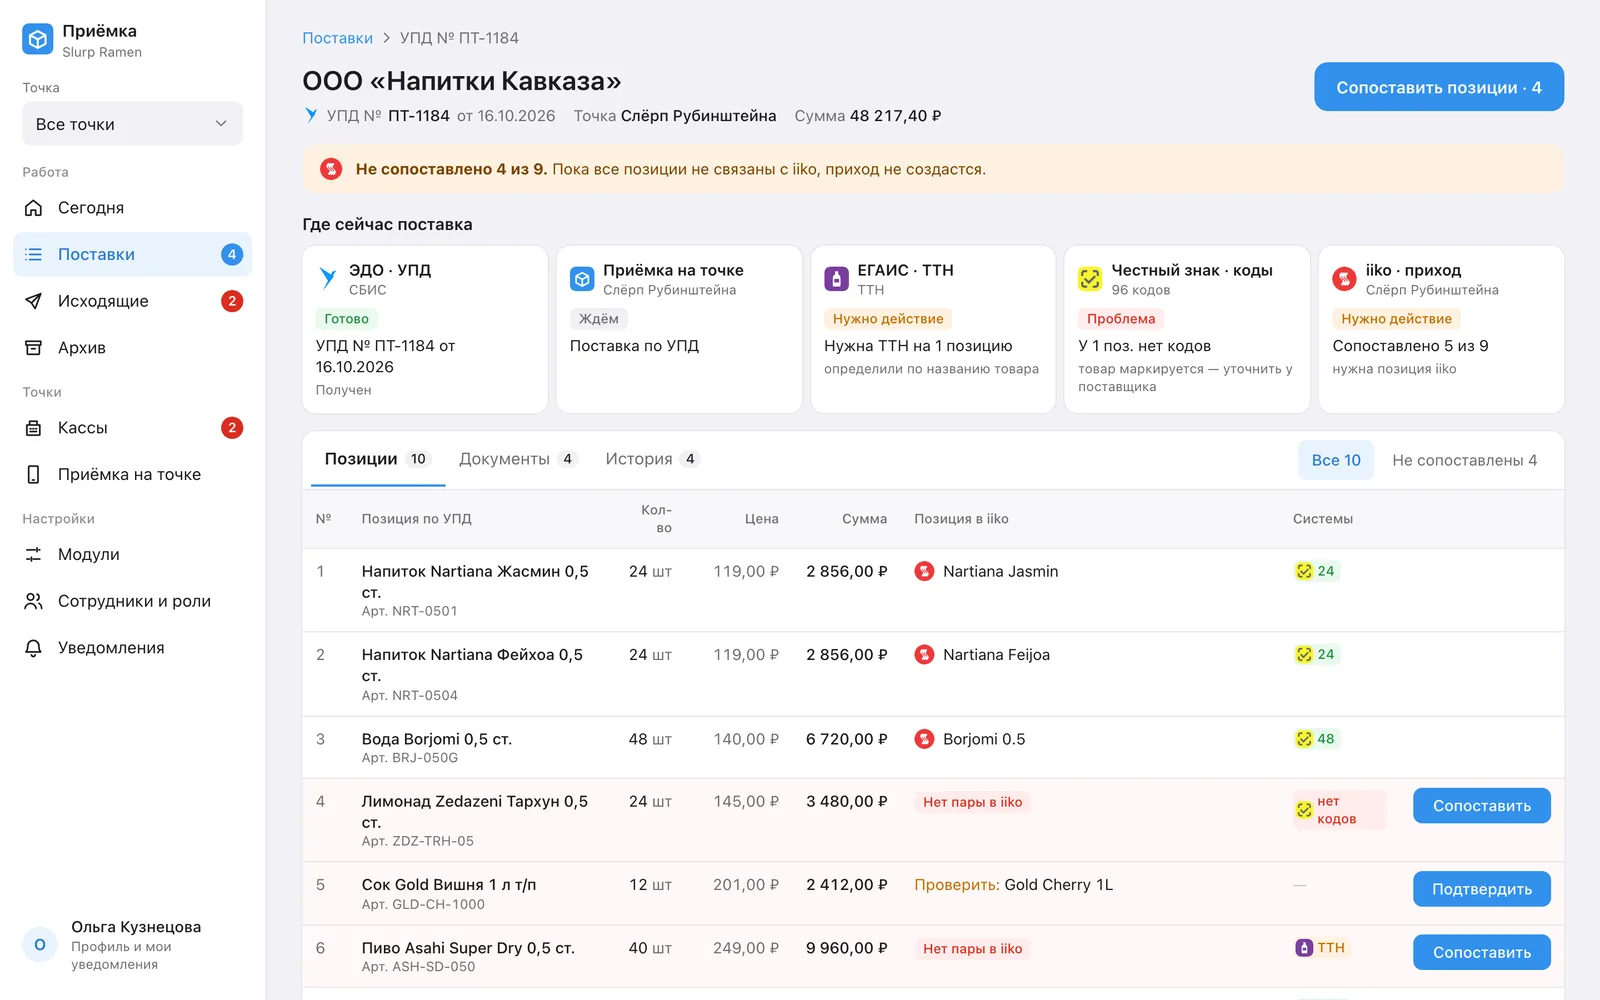Click the Нет пары в iiko label for Asahi
1600x1000 pixels.
(973, 948)
